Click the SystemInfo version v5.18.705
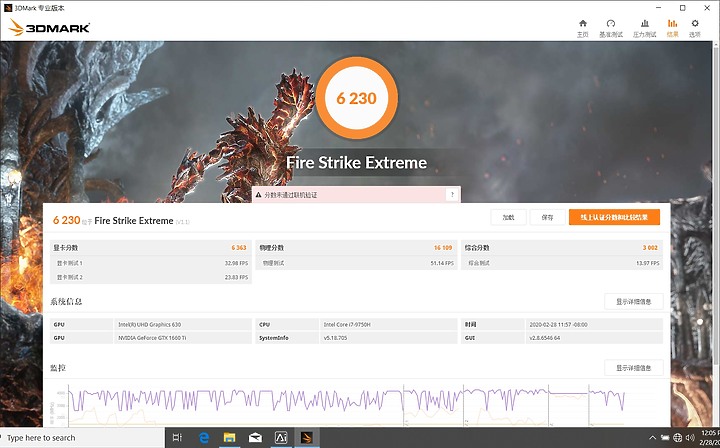Viewport: 720px width, 448px height. point(335,338)
